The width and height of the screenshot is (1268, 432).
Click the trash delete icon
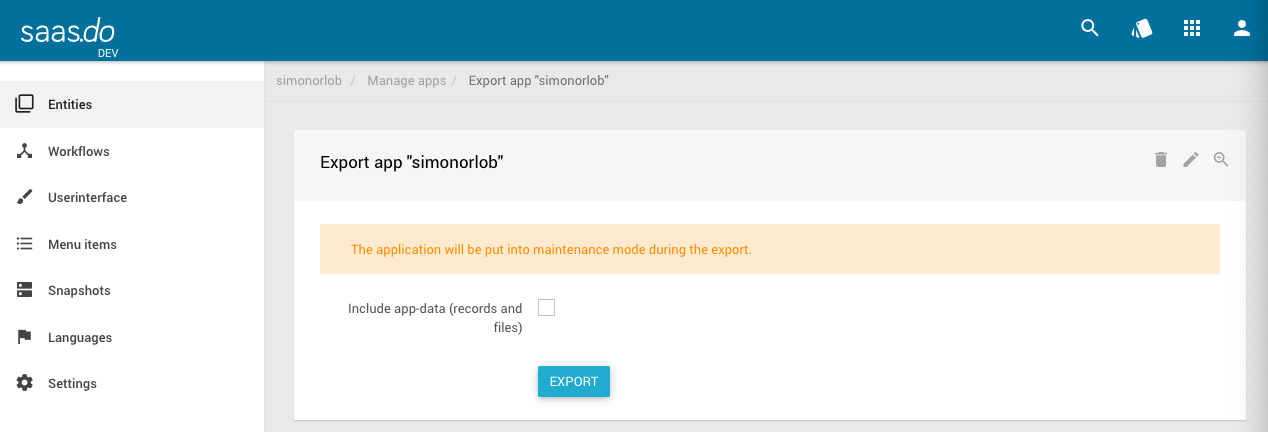(1161, 159)
